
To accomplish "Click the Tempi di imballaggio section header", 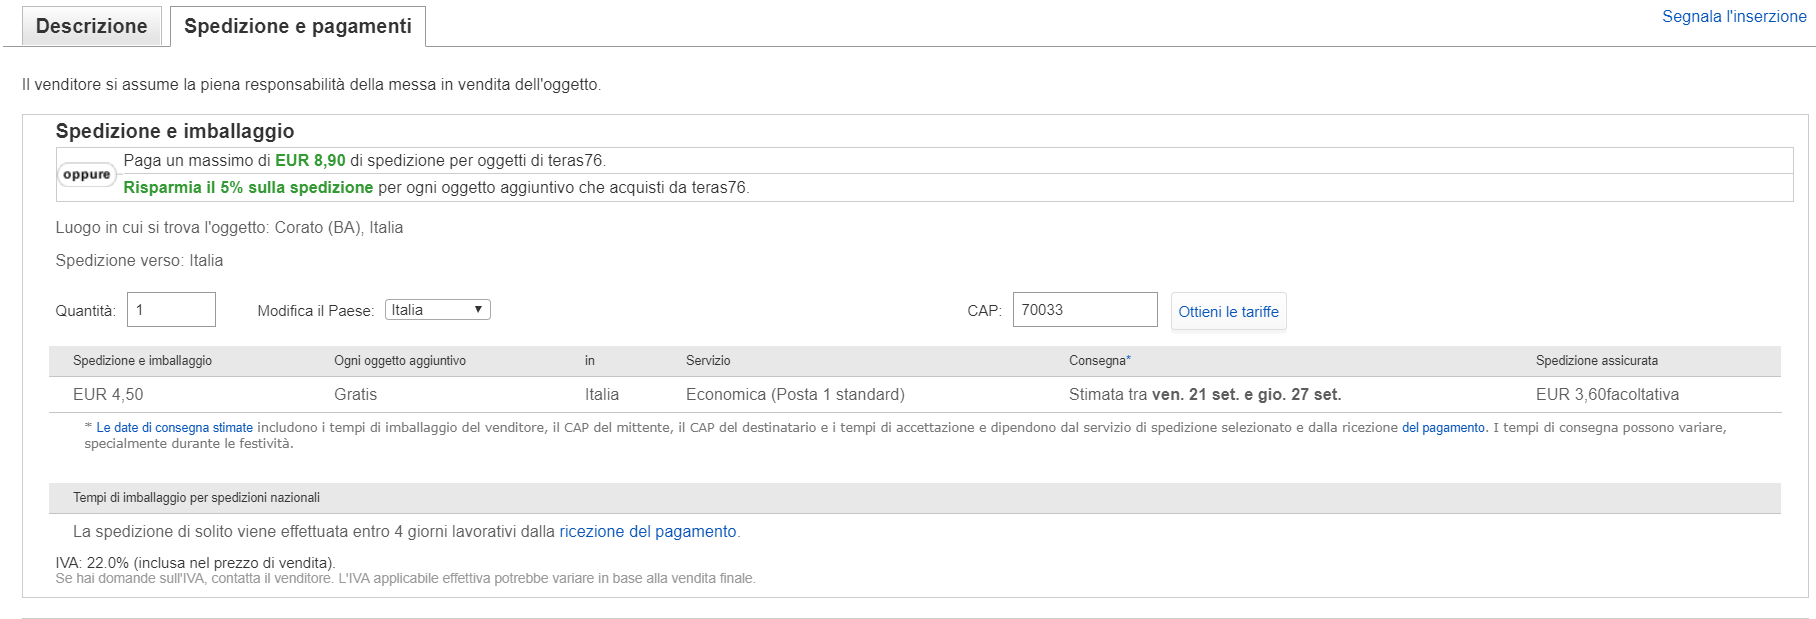I will point(196,498).
